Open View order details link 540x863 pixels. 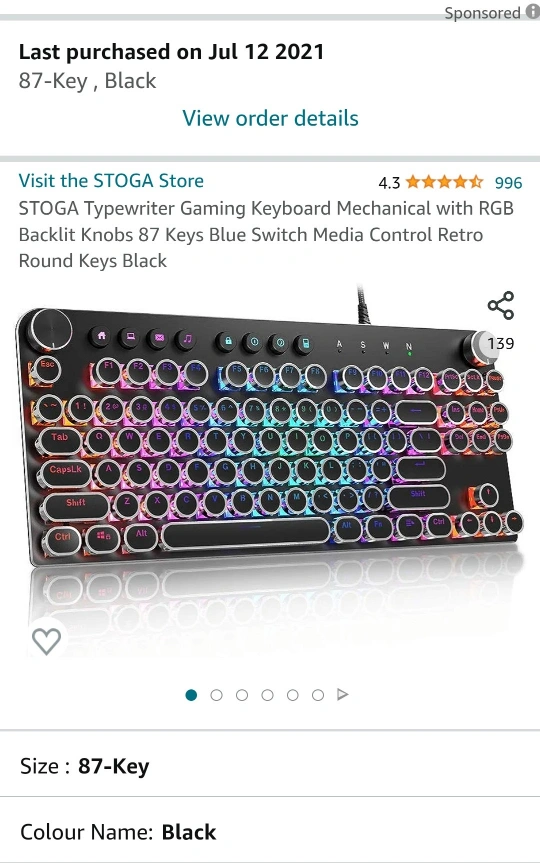[x=270, y=118]
